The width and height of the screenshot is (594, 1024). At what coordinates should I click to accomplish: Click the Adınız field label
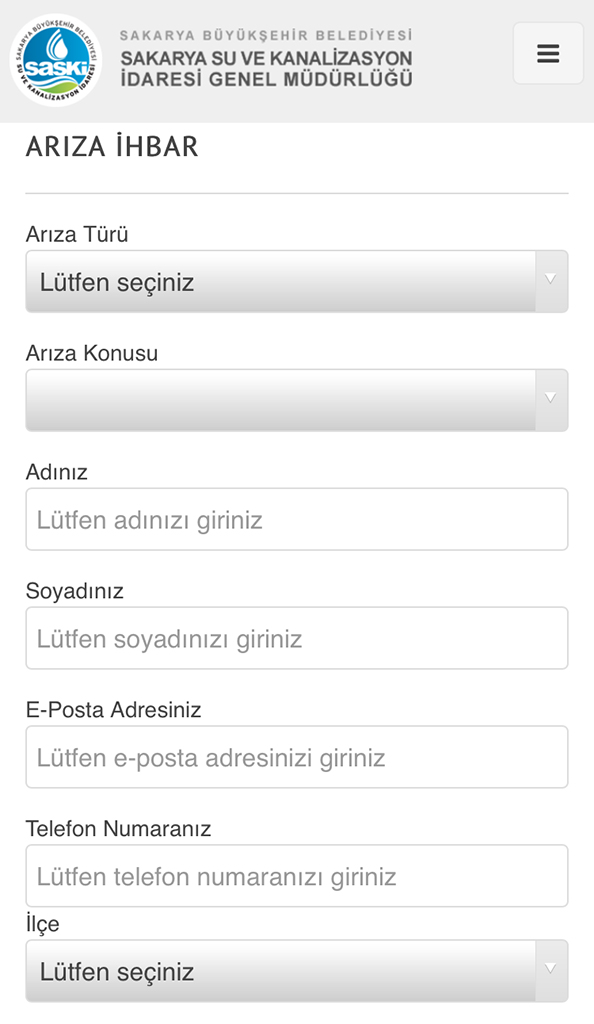pyautogui.click(x=55, y=471)
